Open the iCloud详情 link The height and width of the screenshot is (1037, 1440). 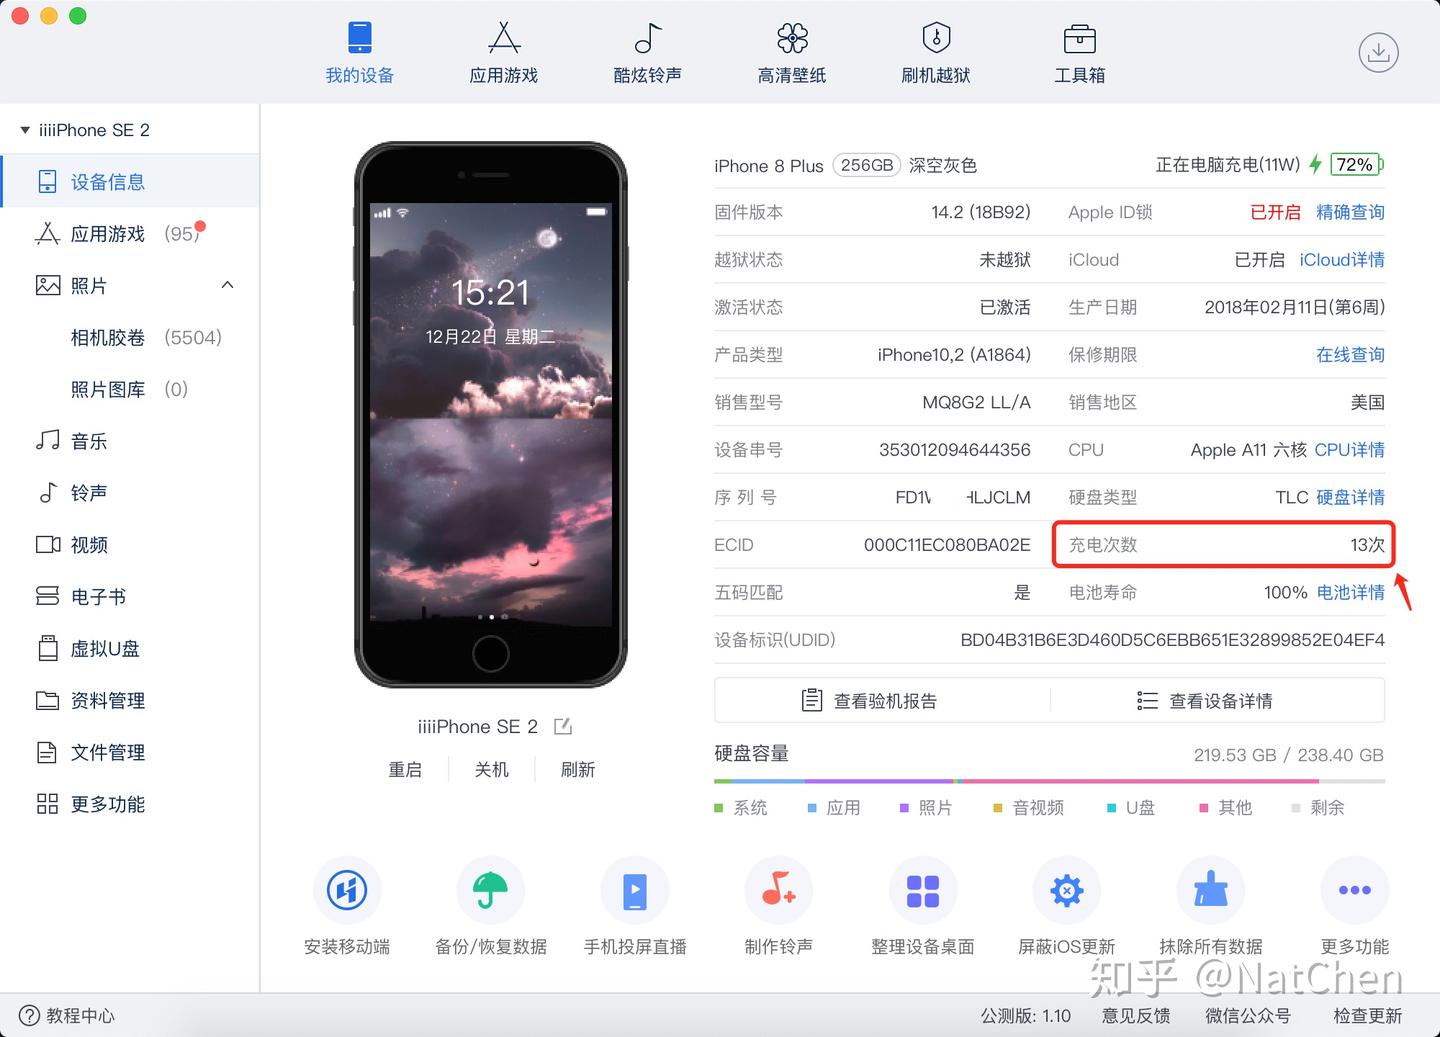click(x=1342, y=260)
